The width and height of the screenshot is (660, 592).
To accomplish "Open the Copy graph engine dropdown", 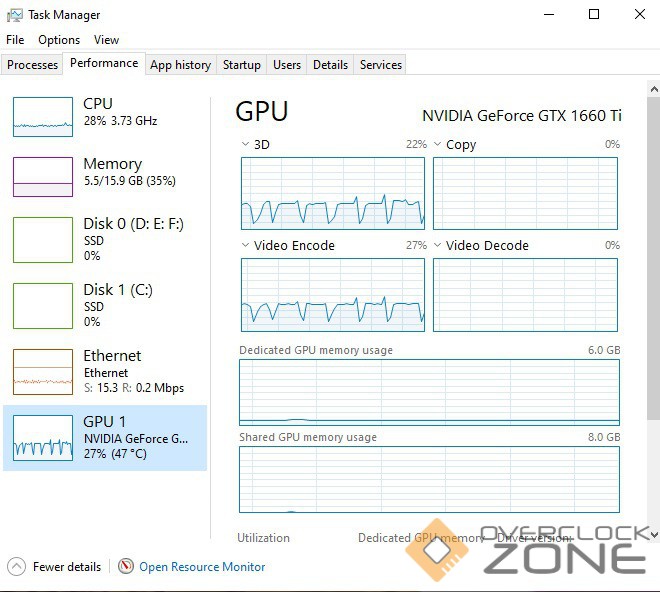I will pos(438,145).
